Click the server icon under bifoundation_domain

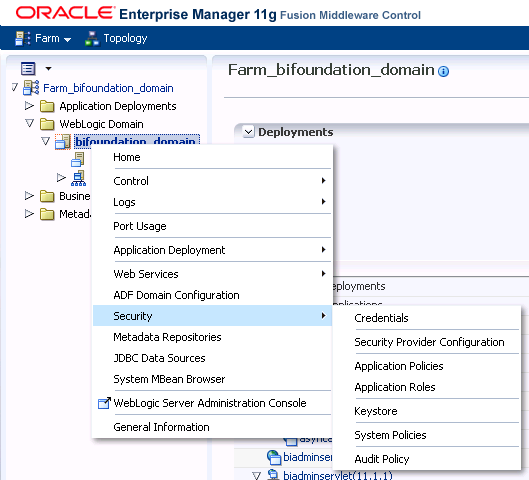[78, 160]
